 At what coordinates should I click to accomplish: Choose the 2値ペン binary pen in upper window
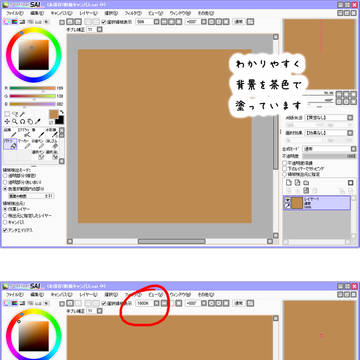[38, 144]
